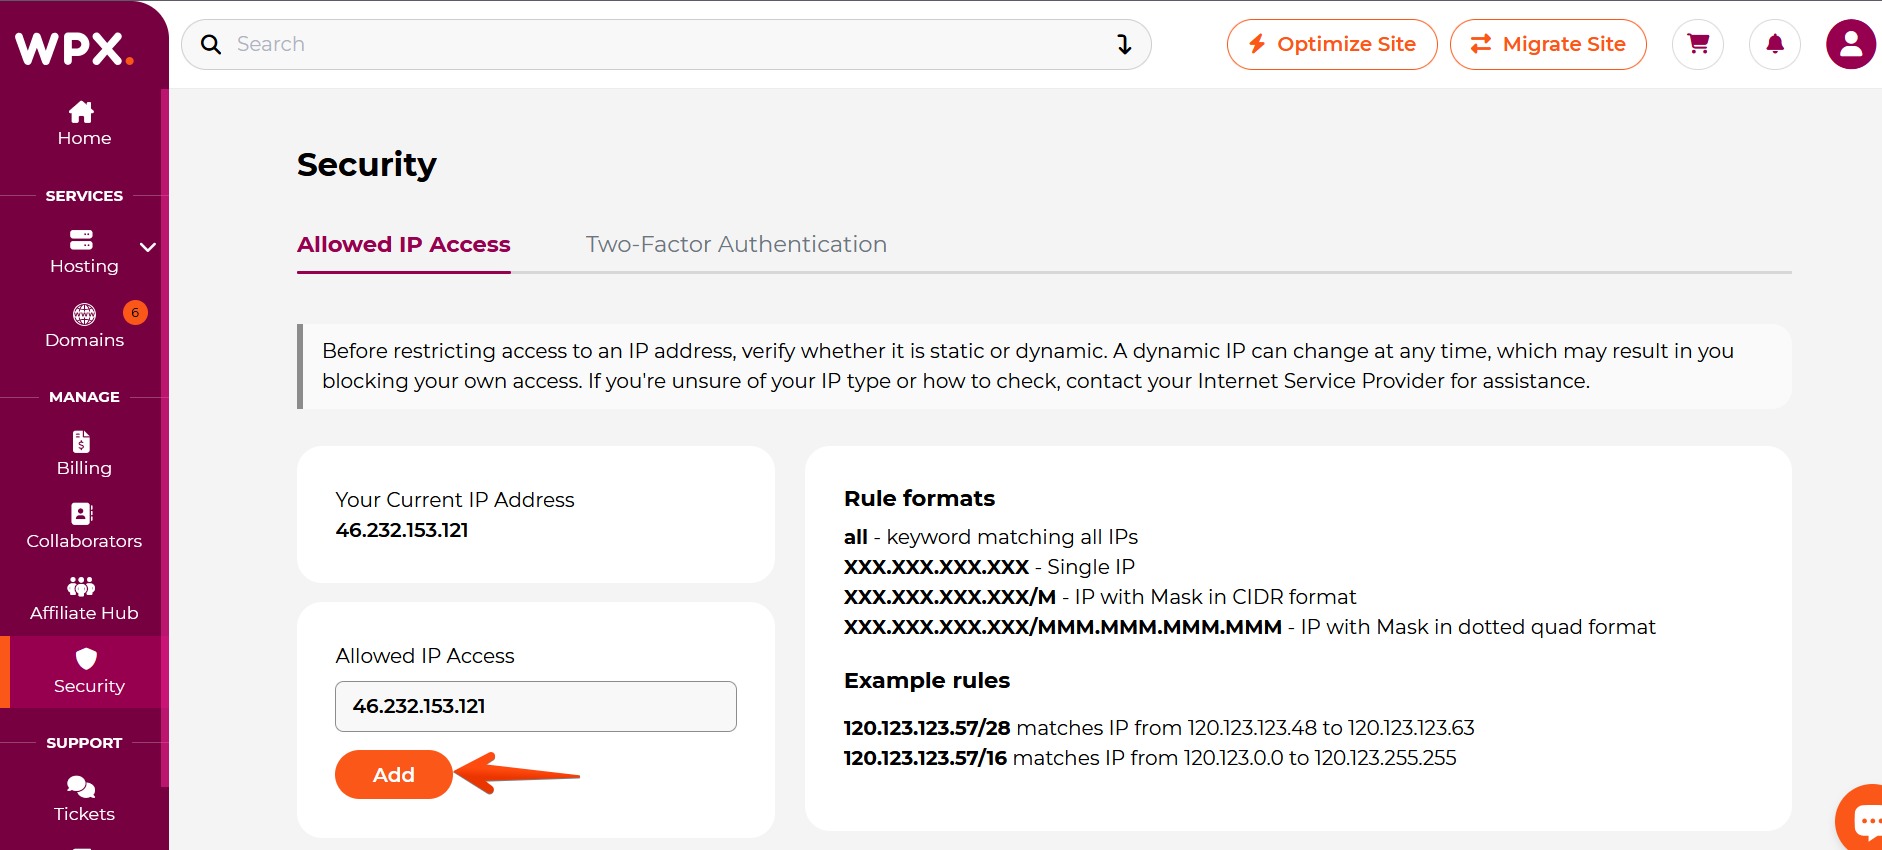Click the Optimize Site button
Screen dimensions: 1882x850
pos(1332,44)
